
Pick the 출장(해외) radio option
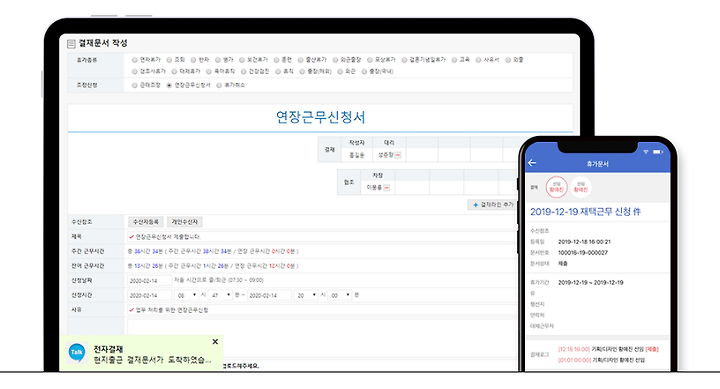coord(302,72)
